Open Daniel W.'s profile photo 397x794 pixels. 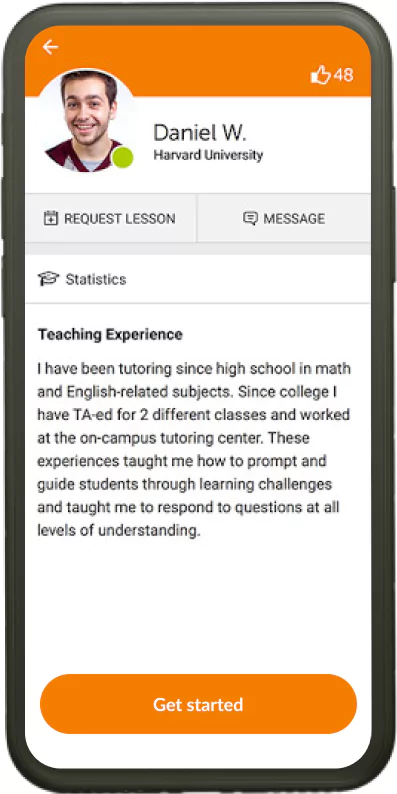[x=87, y=121]
